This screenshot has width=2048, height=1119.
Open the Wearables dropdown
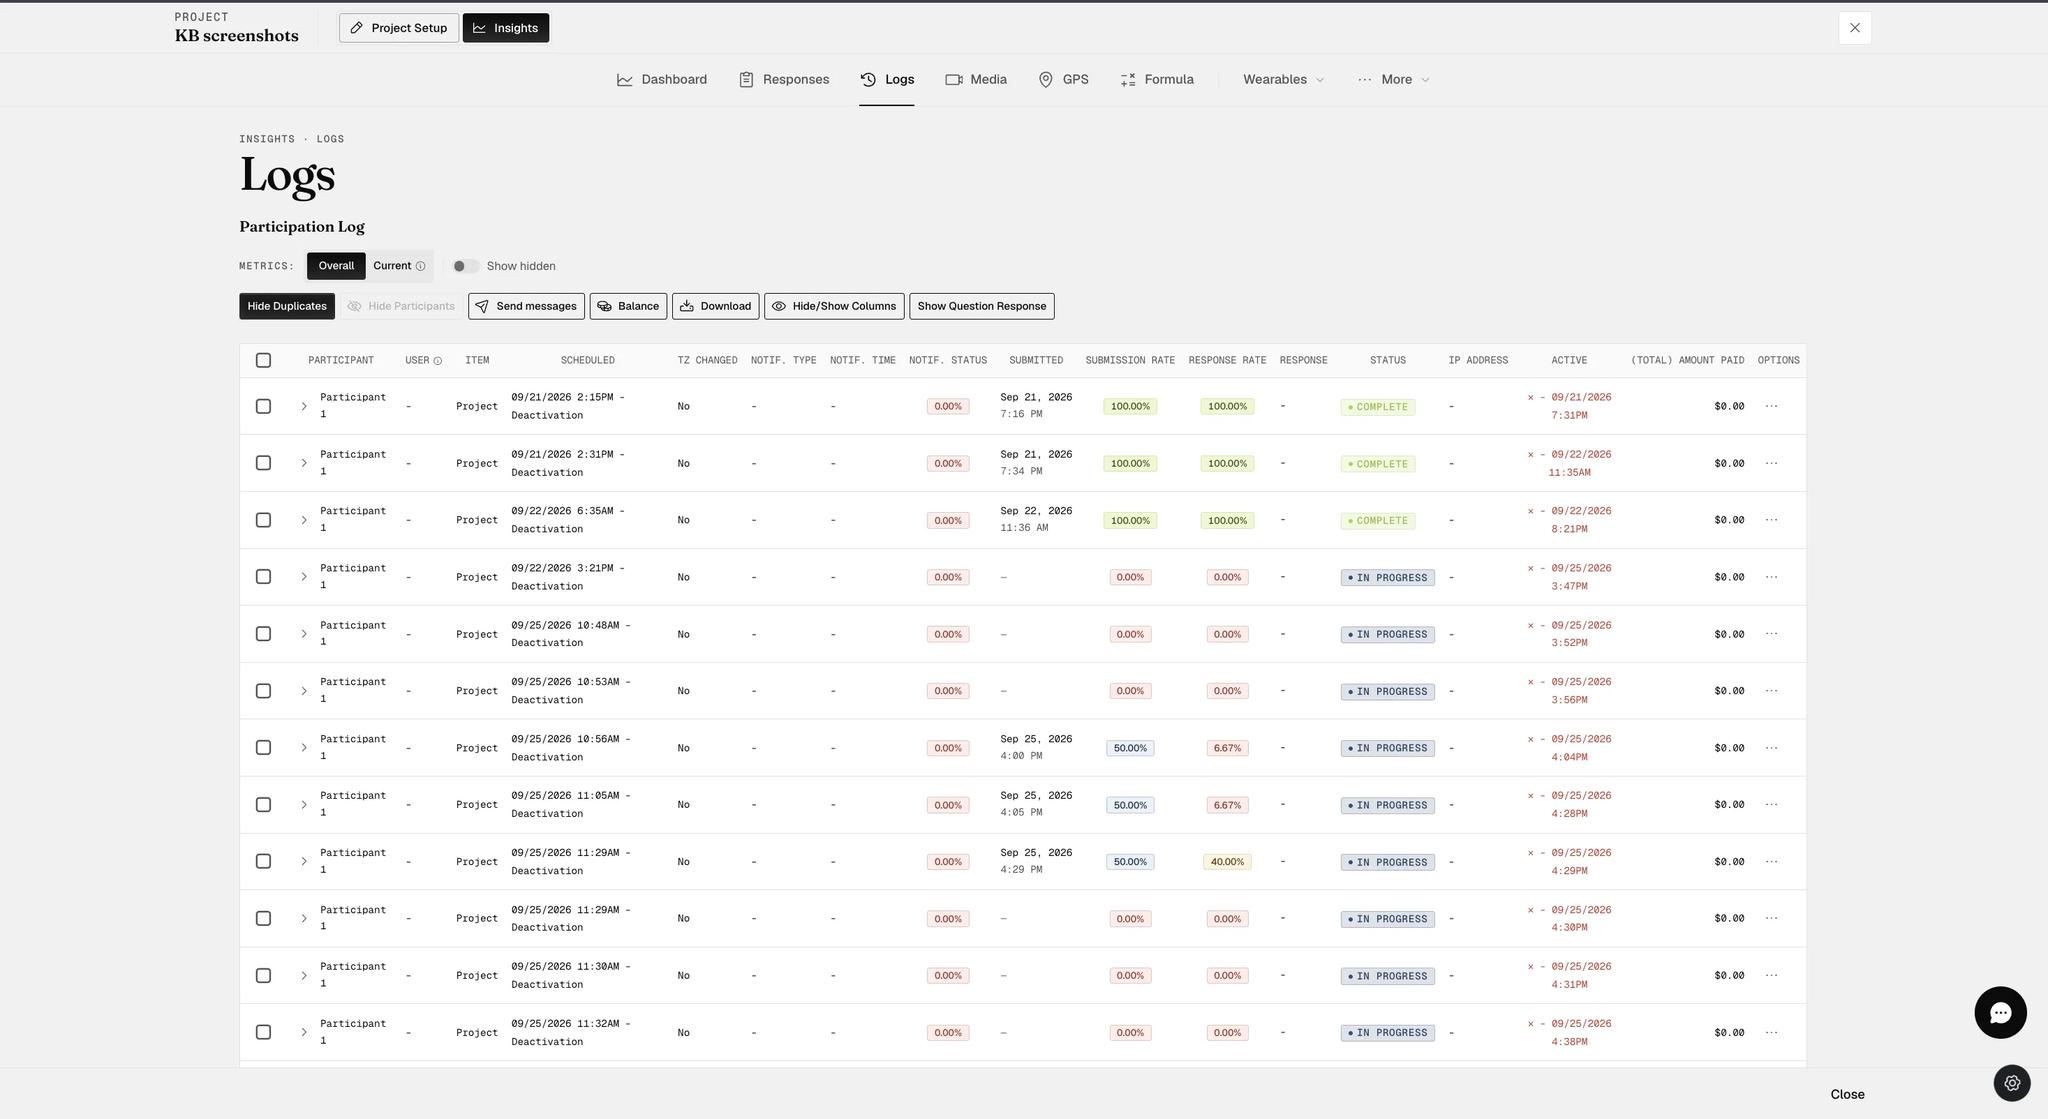1283,80
